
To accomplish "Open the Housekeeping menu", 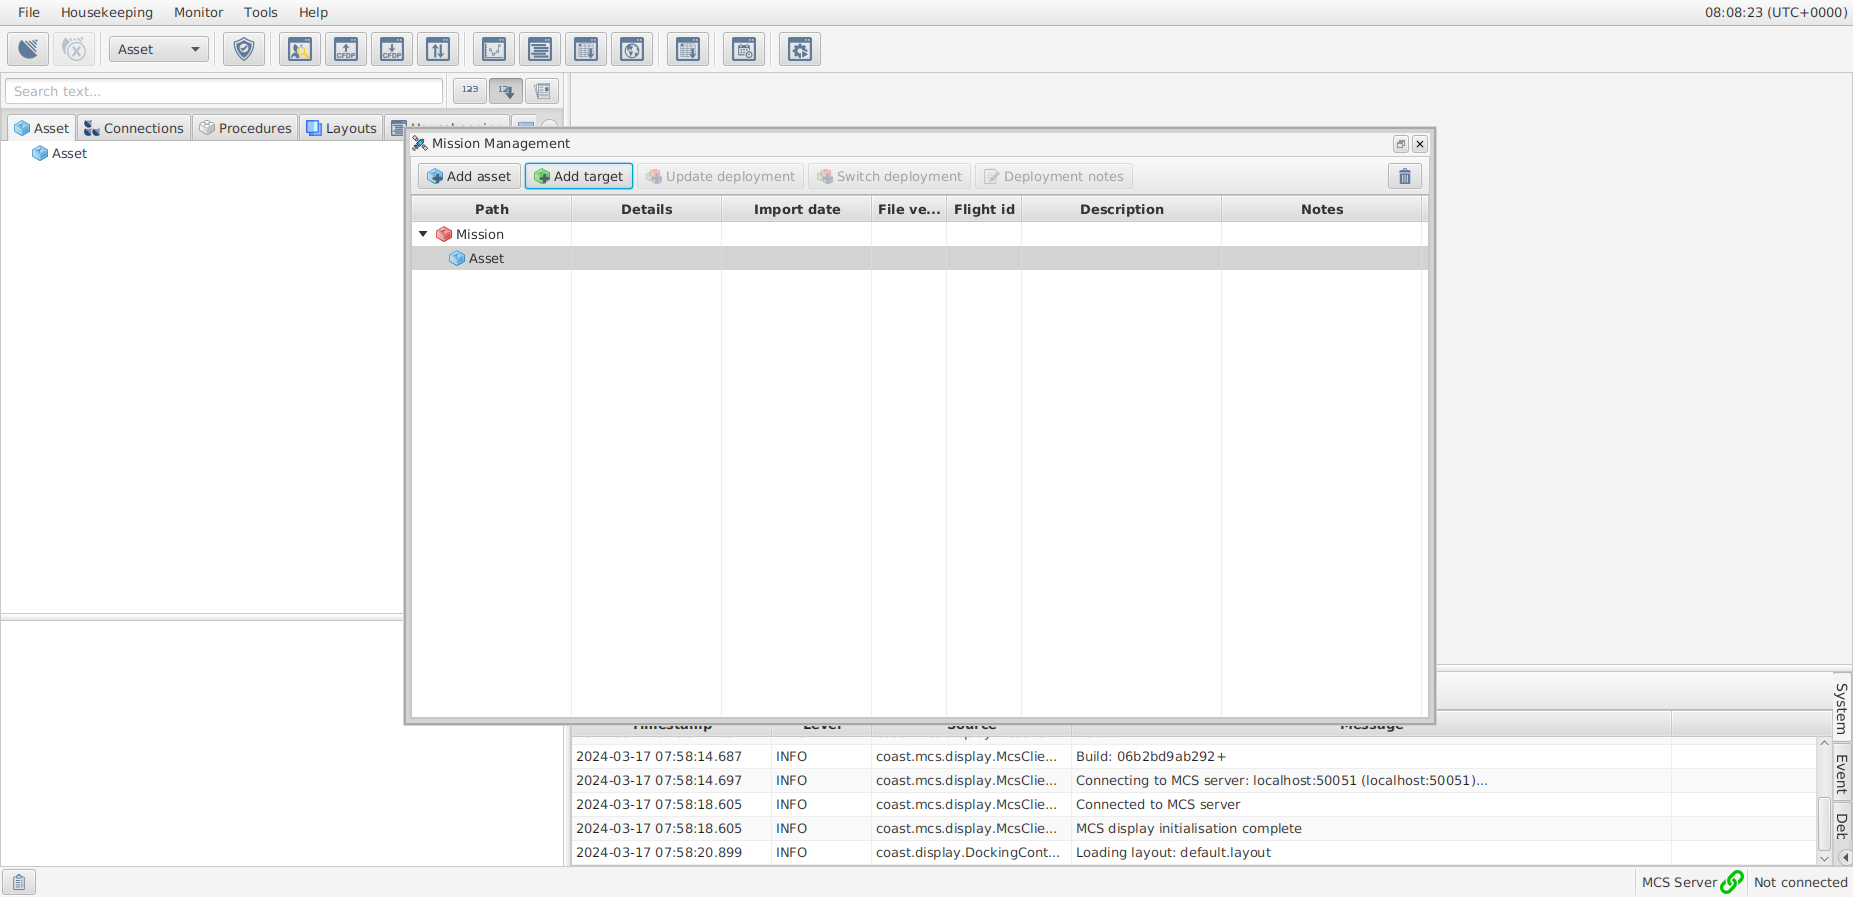I will click(x=106, y=12).
